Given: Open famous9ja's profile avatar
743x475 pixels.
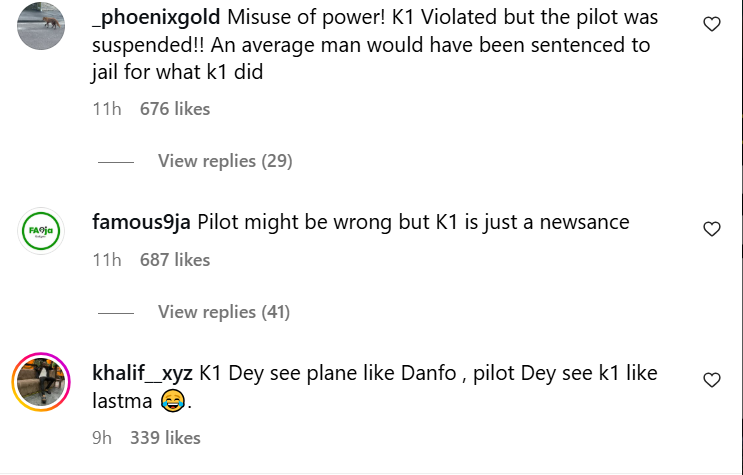Looking at the screenshot, I should click(x=42, y=231).
